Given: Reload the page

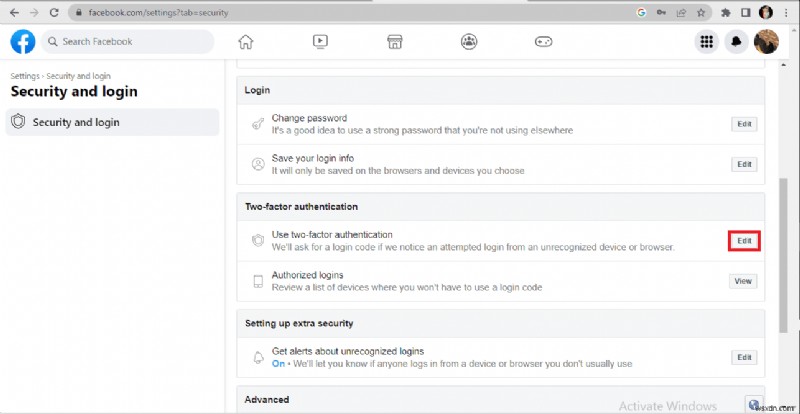Looking at the screenshot, I should (54, 13).
